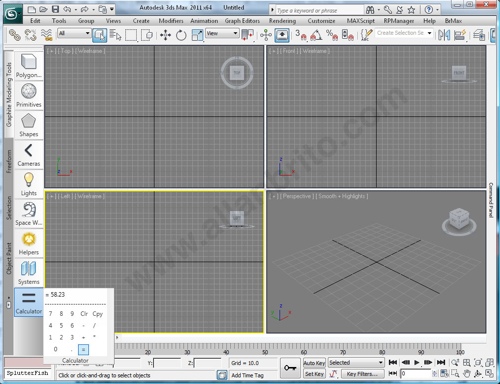Click the Mirror tool icon
This screenshot has width=500, height=384.
tap(444, 35)
